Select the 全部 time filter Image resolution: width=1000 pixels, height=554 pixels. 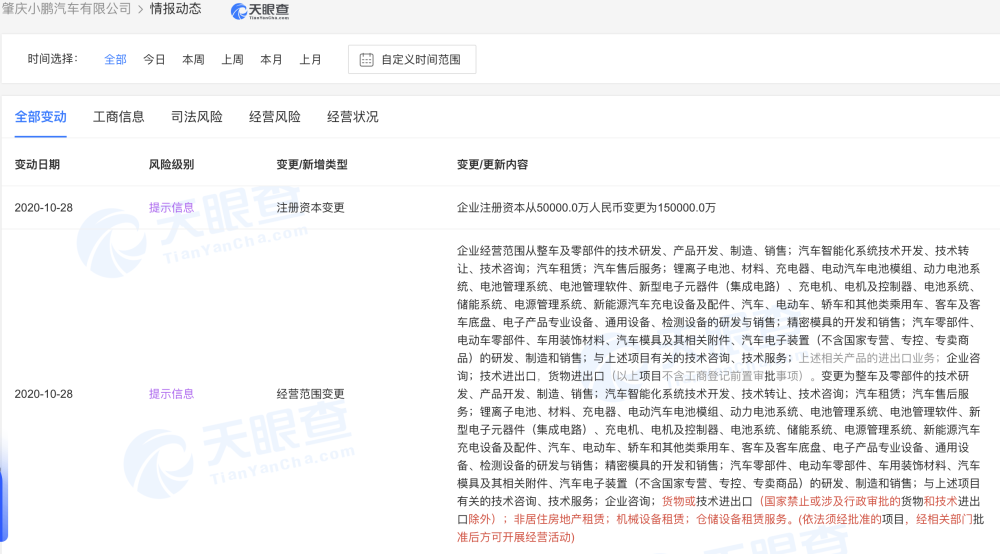click(x=115, y=59)
